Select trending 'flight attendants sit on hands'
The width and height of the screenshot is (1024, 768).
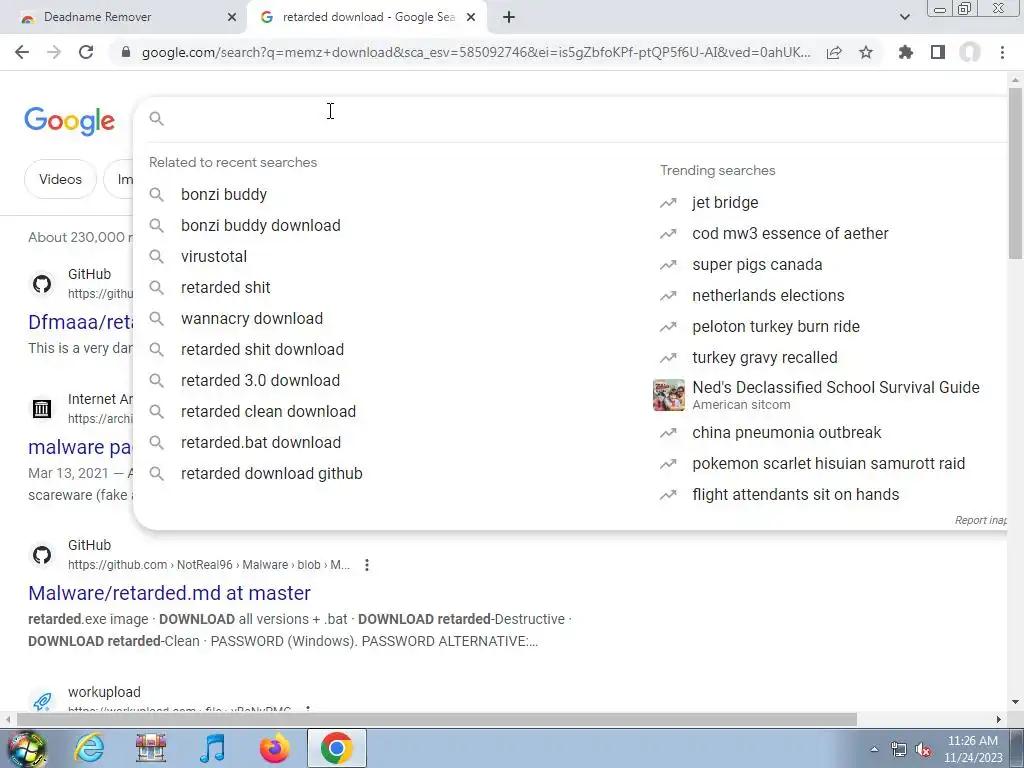[x=795, y=494]
